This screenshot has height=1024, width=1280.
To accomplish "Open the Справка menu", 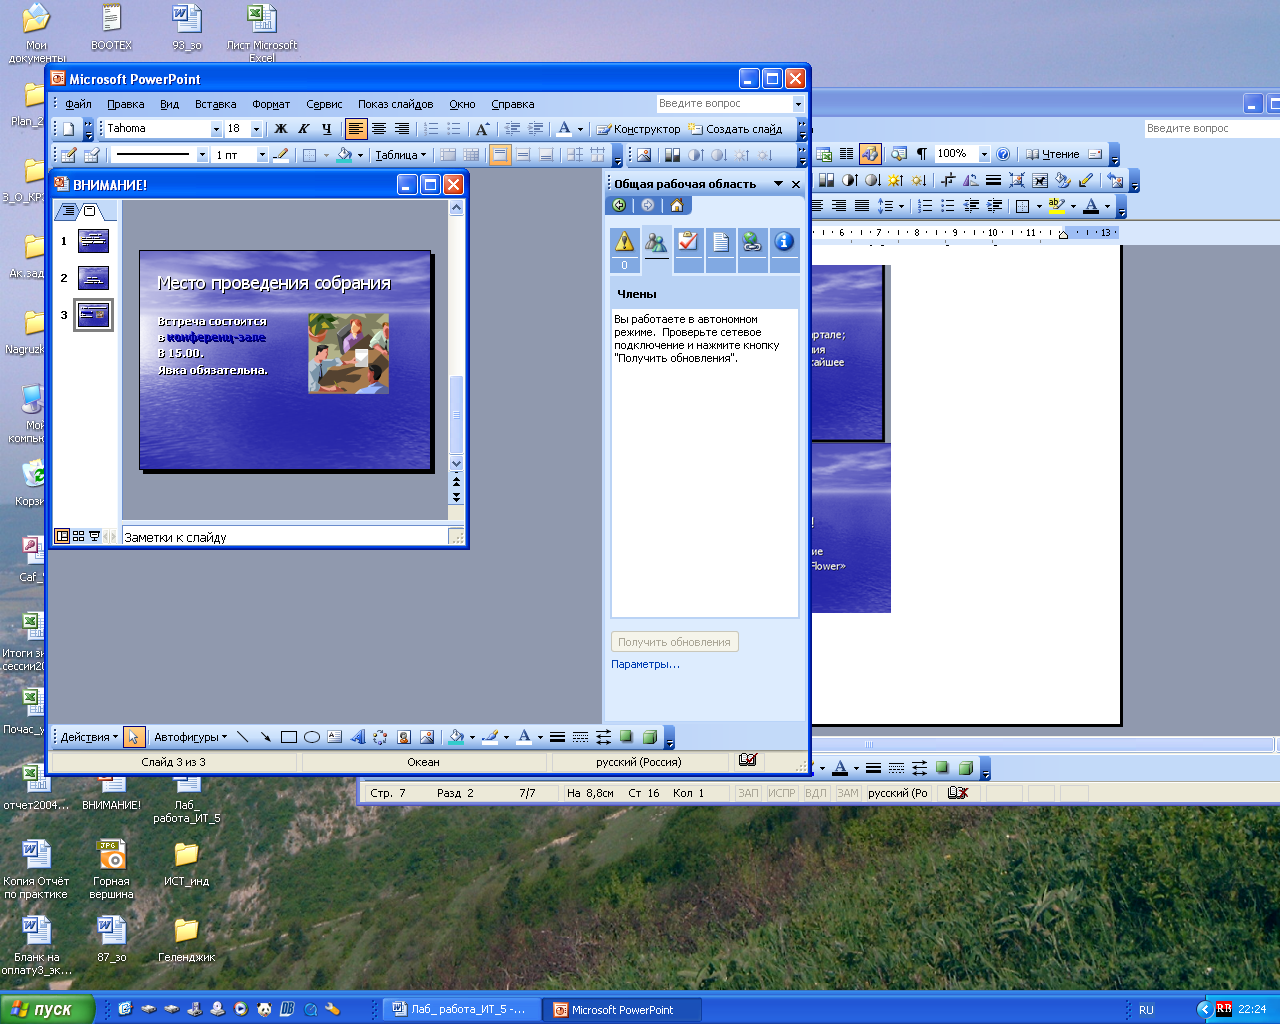I will tap(513, 104).
